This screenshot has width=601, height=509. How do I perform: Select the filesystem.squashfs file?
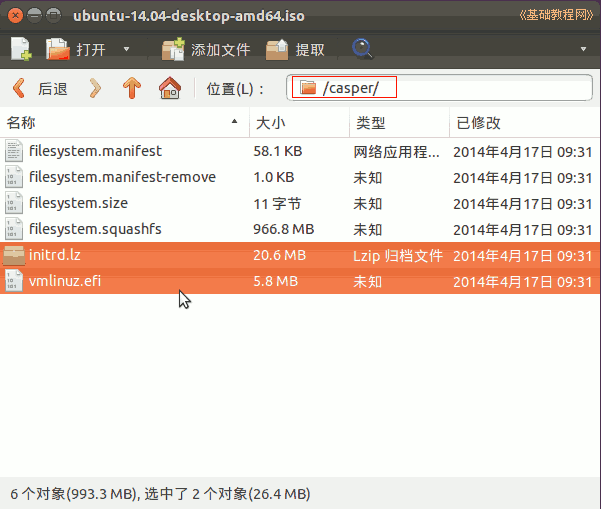300,229
